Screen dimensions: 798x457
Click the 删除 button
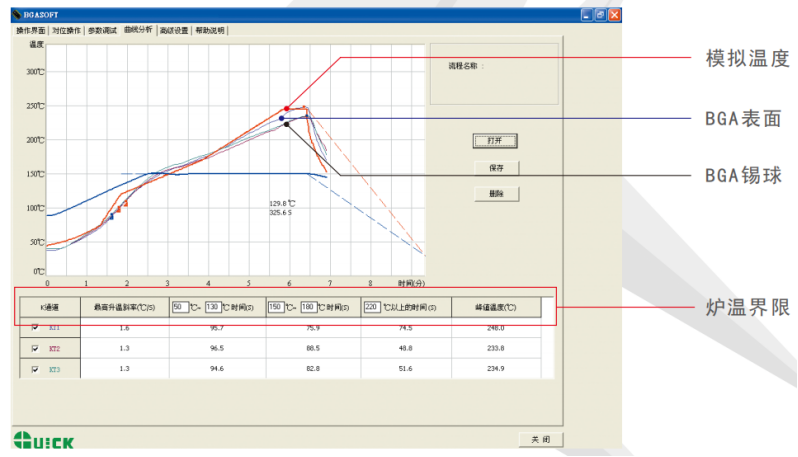pos(496,193)
